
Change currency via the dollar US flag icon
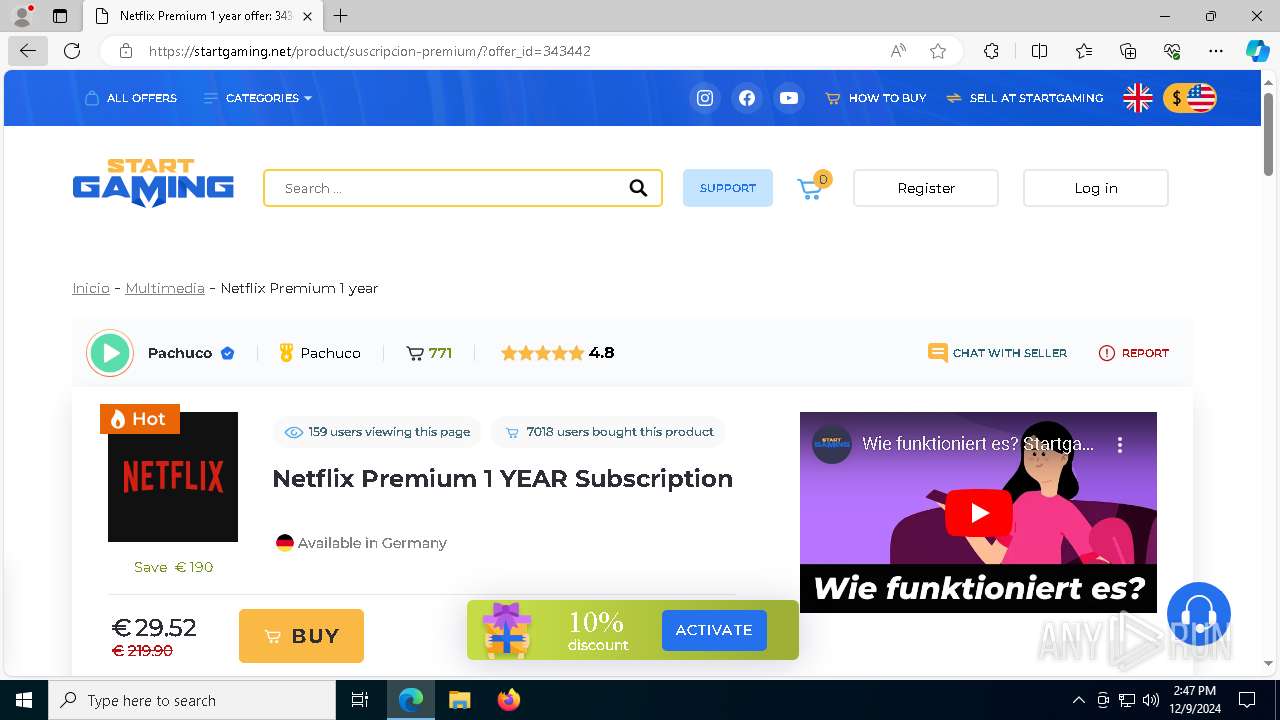point(1190,98)
